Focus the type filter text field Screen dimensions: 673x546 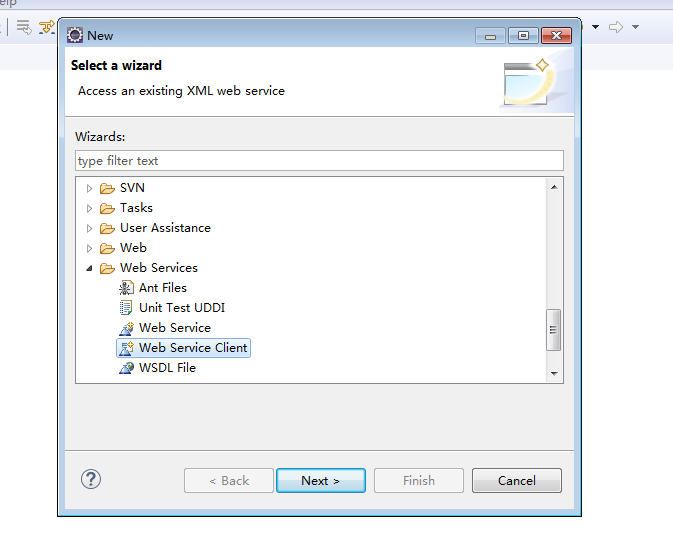[x=319, y=161]
